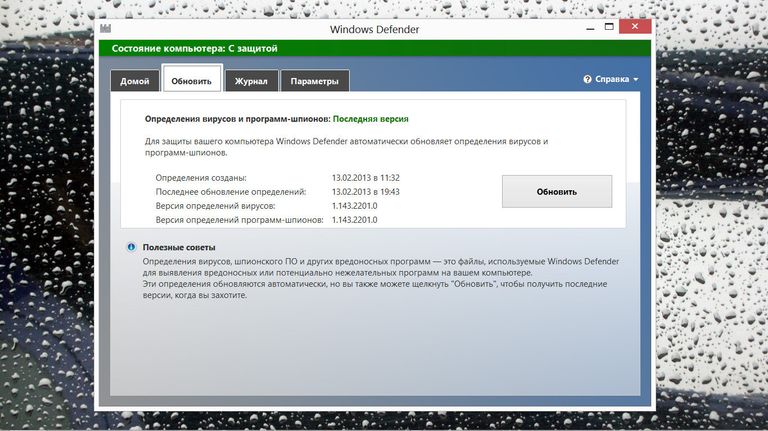Click the Версия определений программ-шпионов label
Viewport: 768px width, 431px height.
240,220
